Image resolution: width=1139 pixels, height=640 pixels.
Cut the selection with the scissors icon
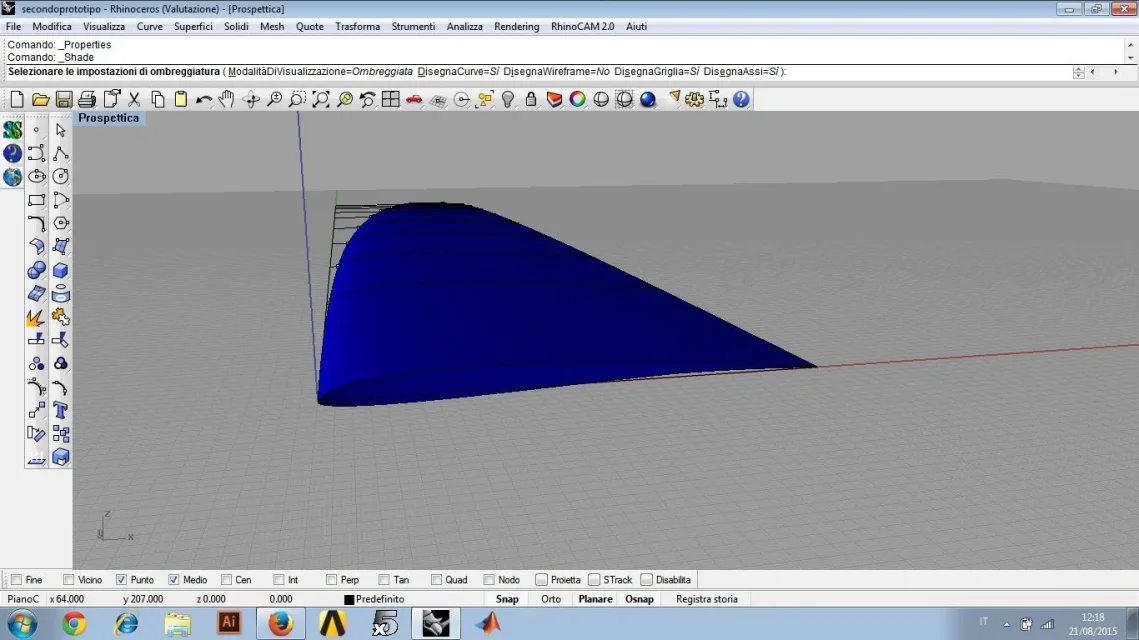click(x=134, y=100)
